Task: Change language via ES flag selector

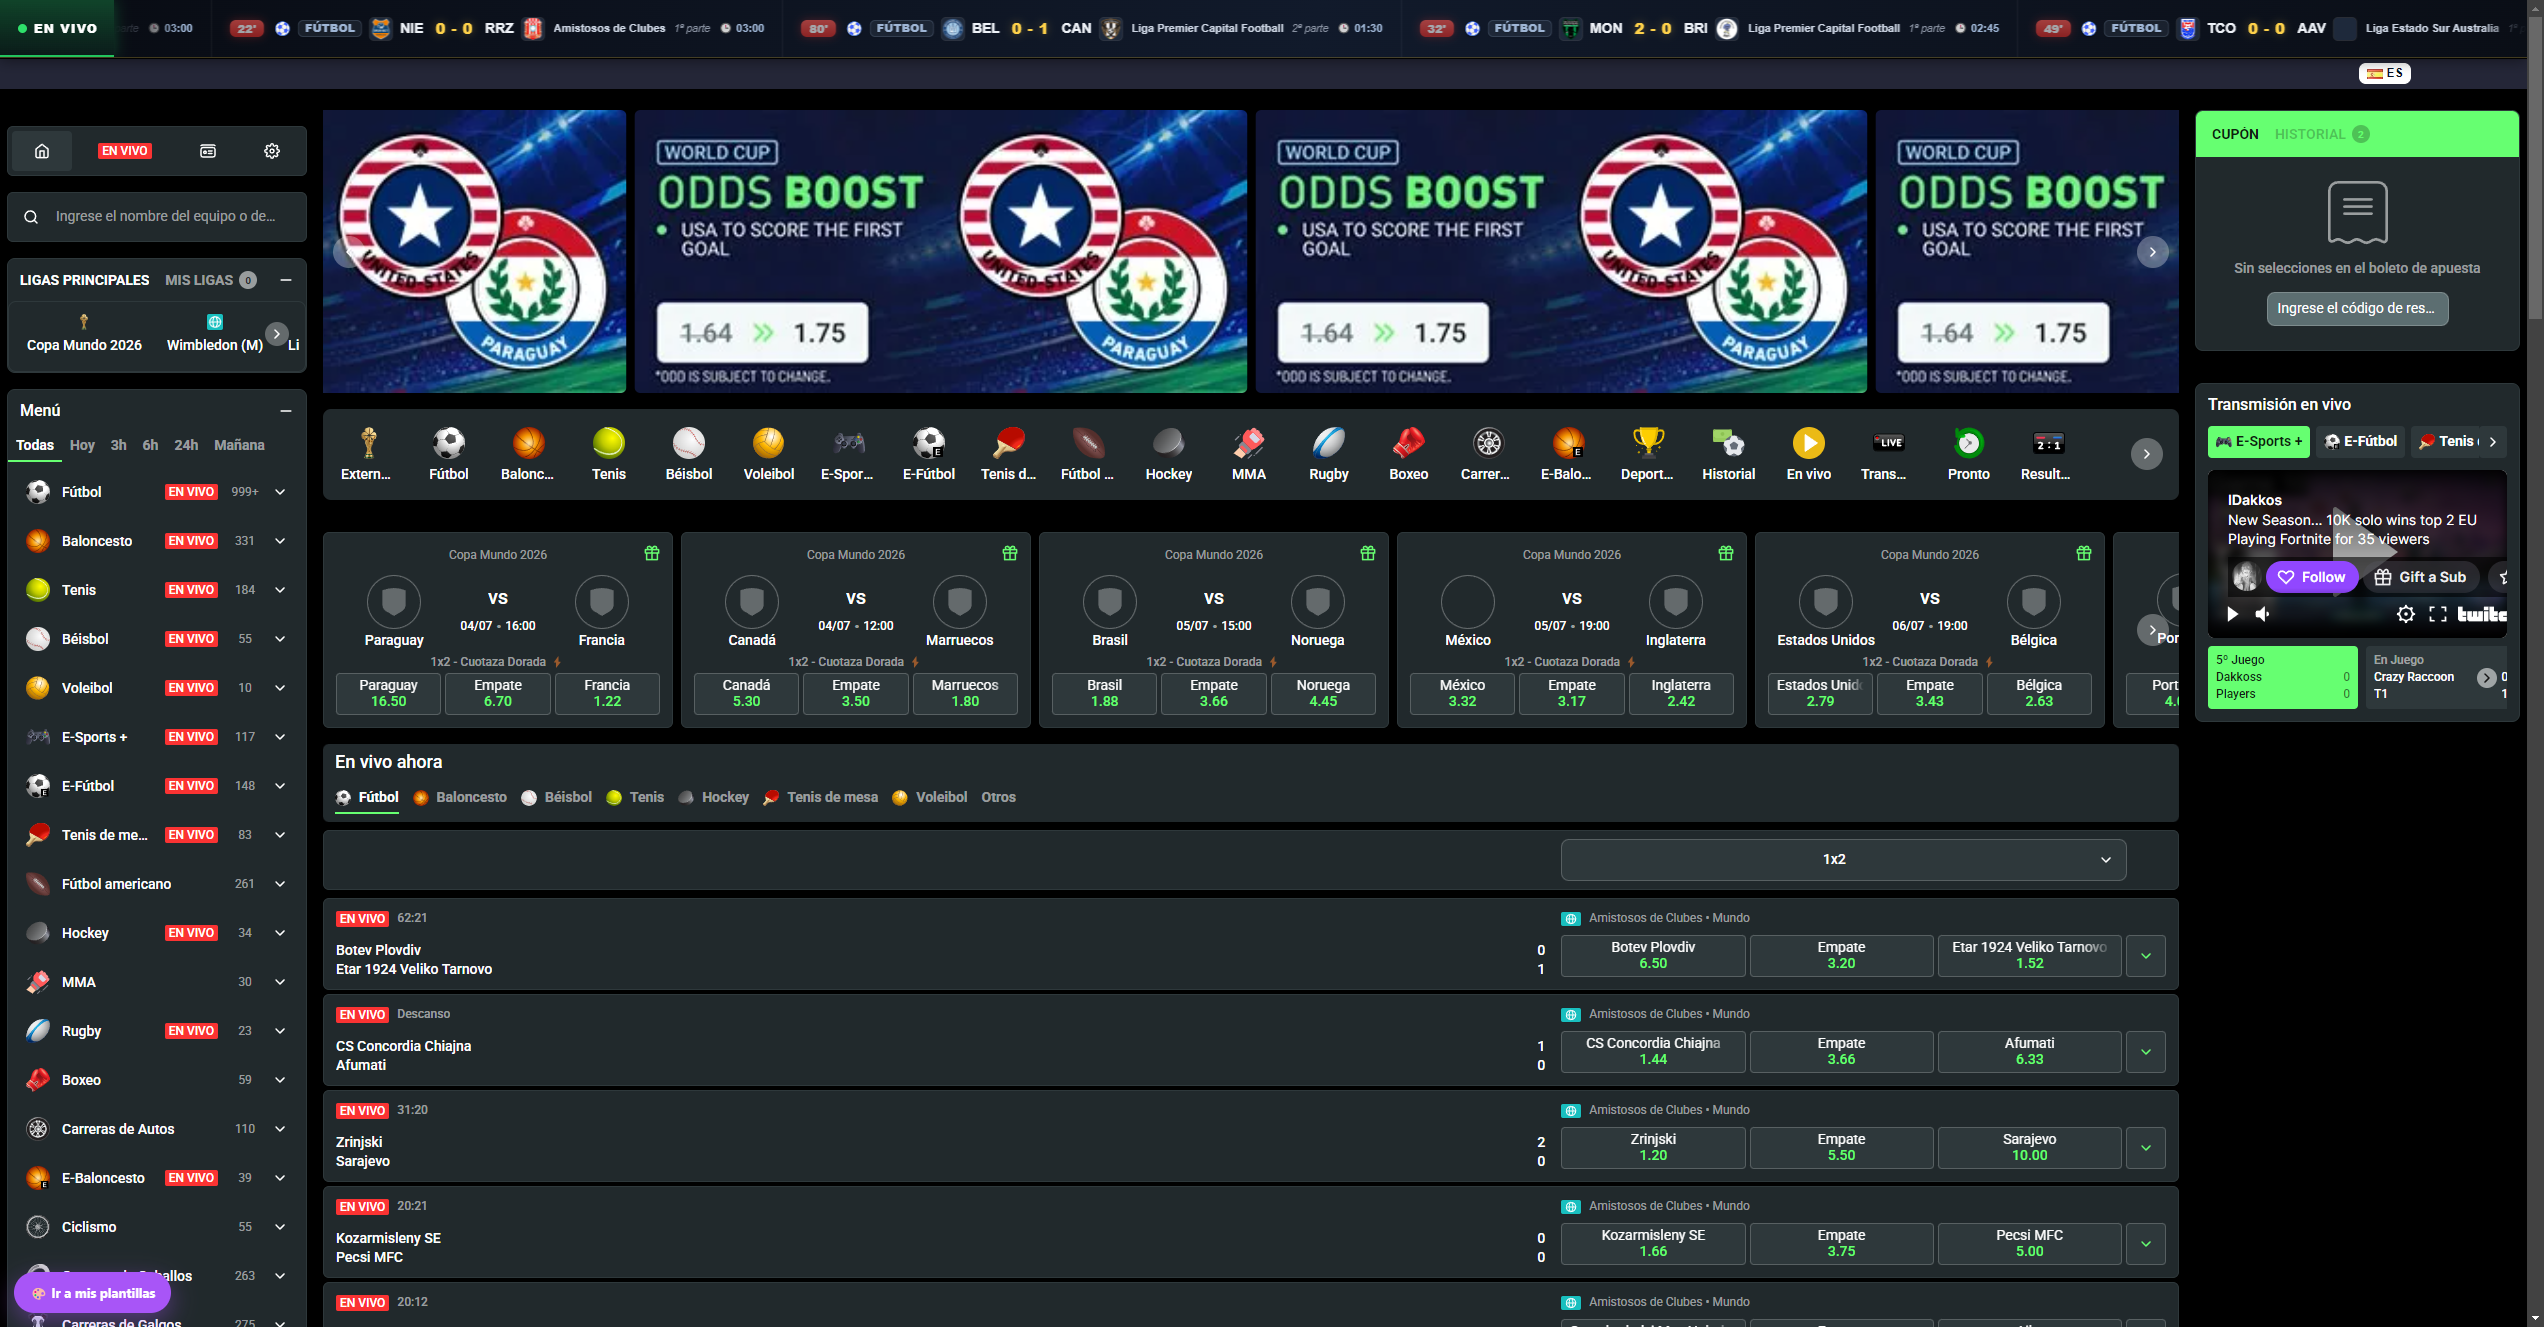Action: point(2385,73)
